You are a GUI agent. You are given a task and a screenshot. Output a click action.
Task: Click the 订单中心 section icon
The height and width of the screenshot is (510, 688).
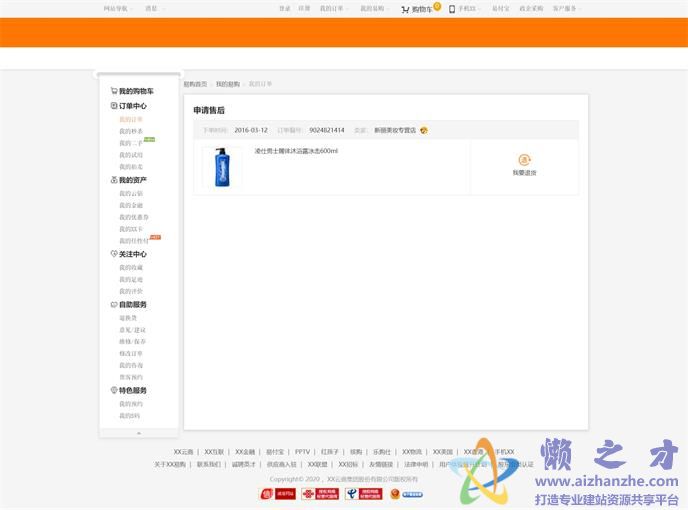tap(114, 106)
